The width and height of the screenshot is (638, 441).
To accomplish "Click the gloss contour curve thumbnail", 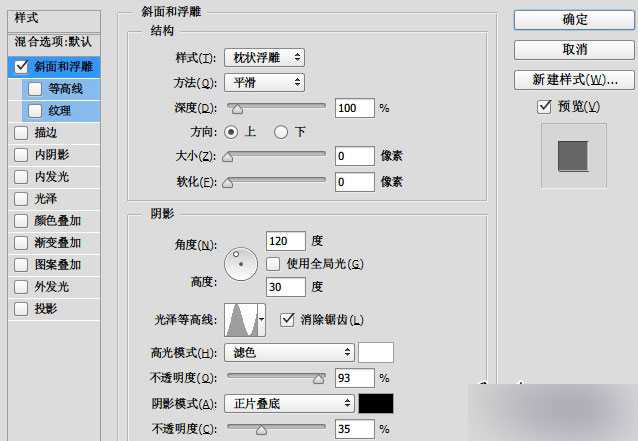I will click(x=240, y=319).
